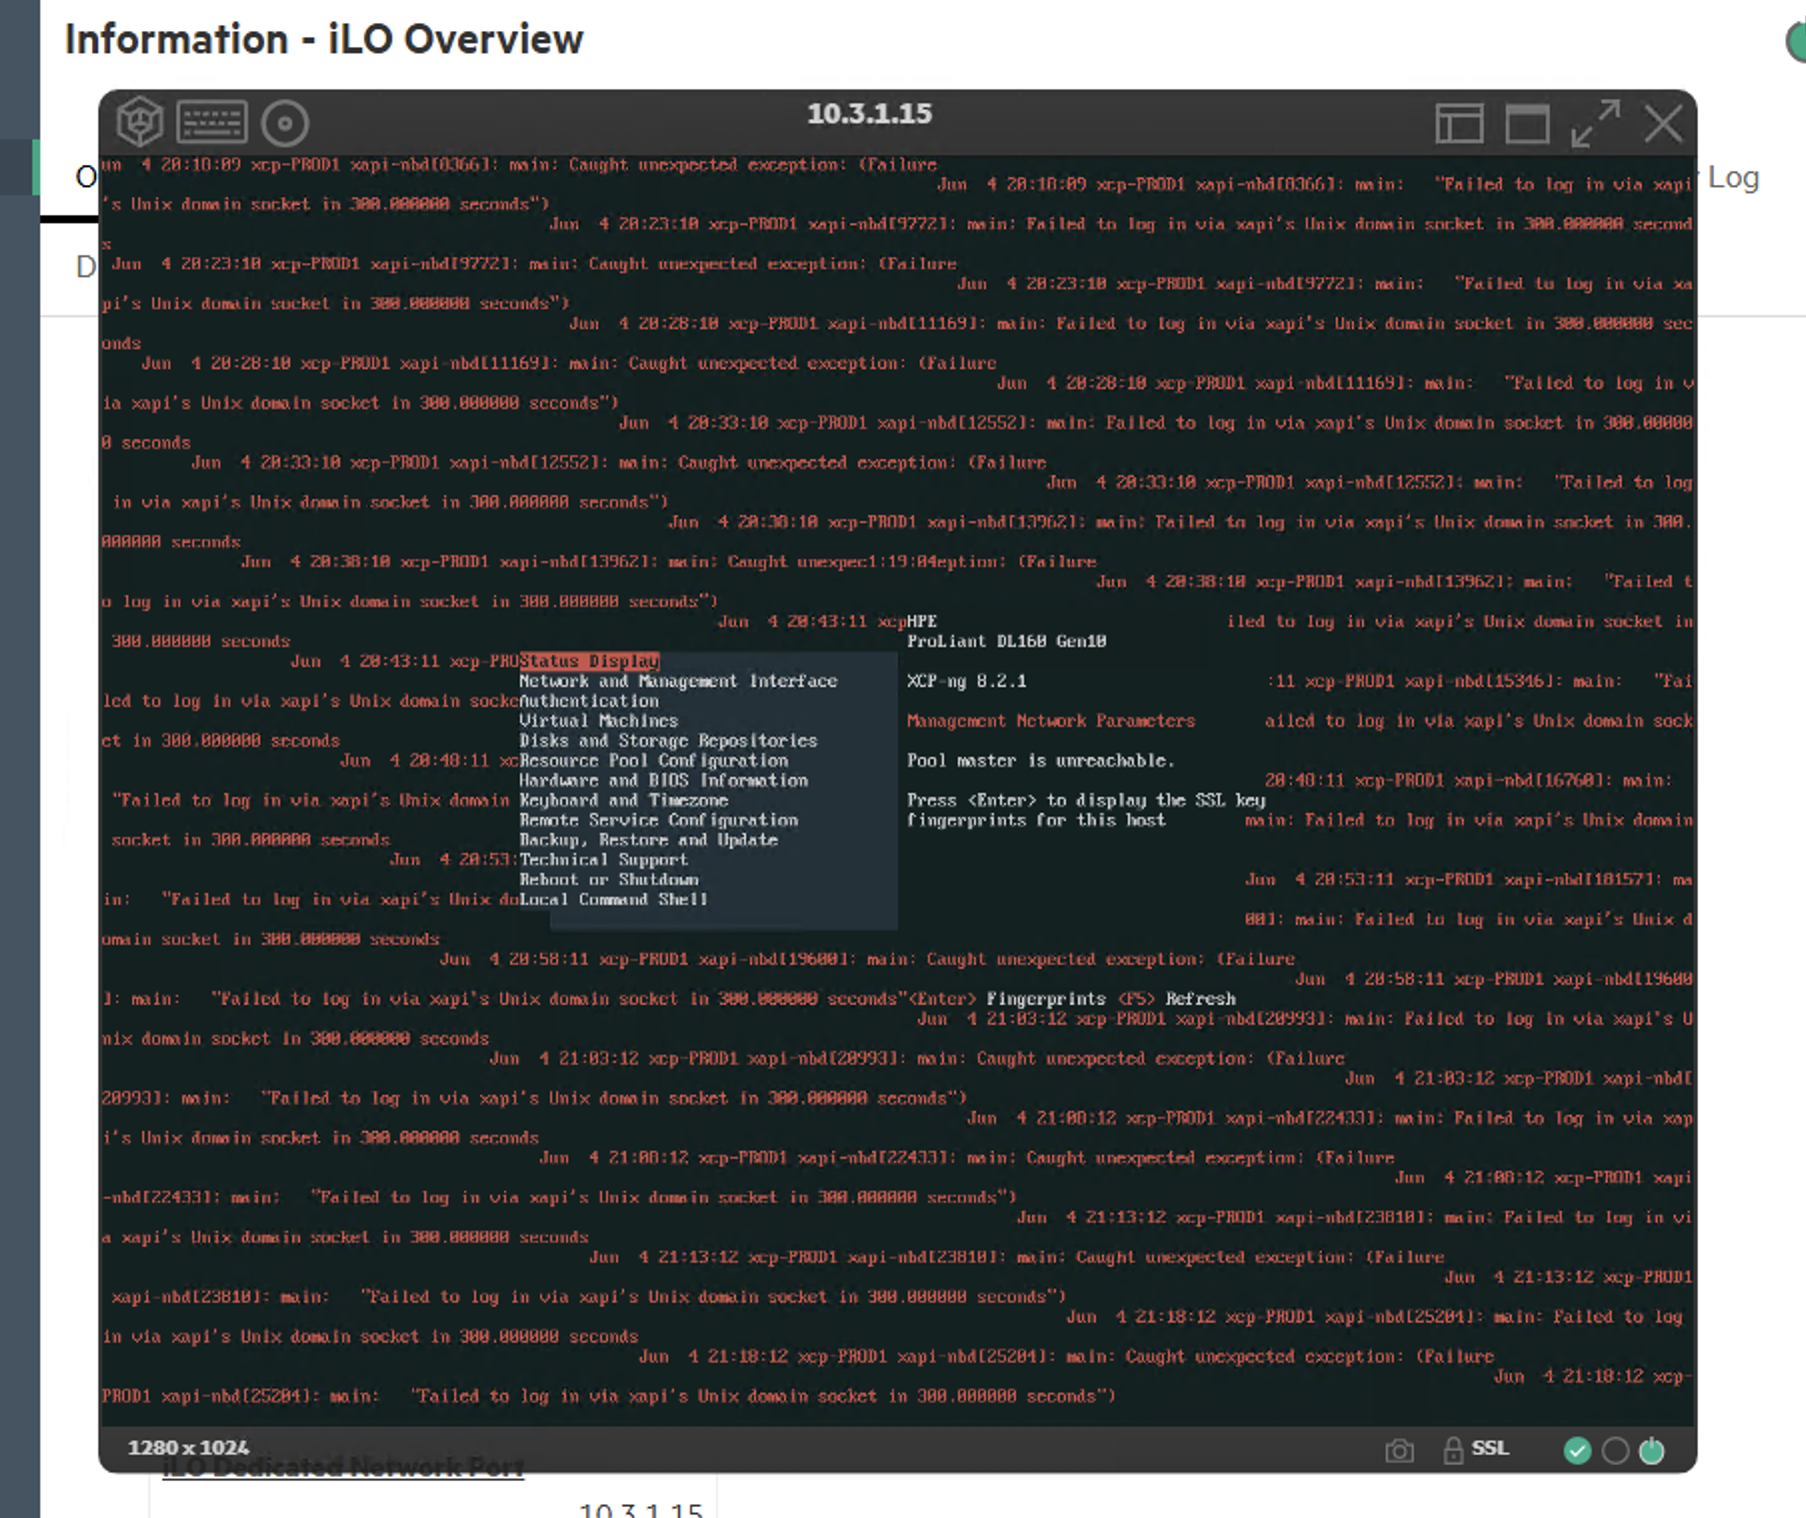
Task: Click the 'ProLiant DL160 Gen10' text
Action: 1006,641
